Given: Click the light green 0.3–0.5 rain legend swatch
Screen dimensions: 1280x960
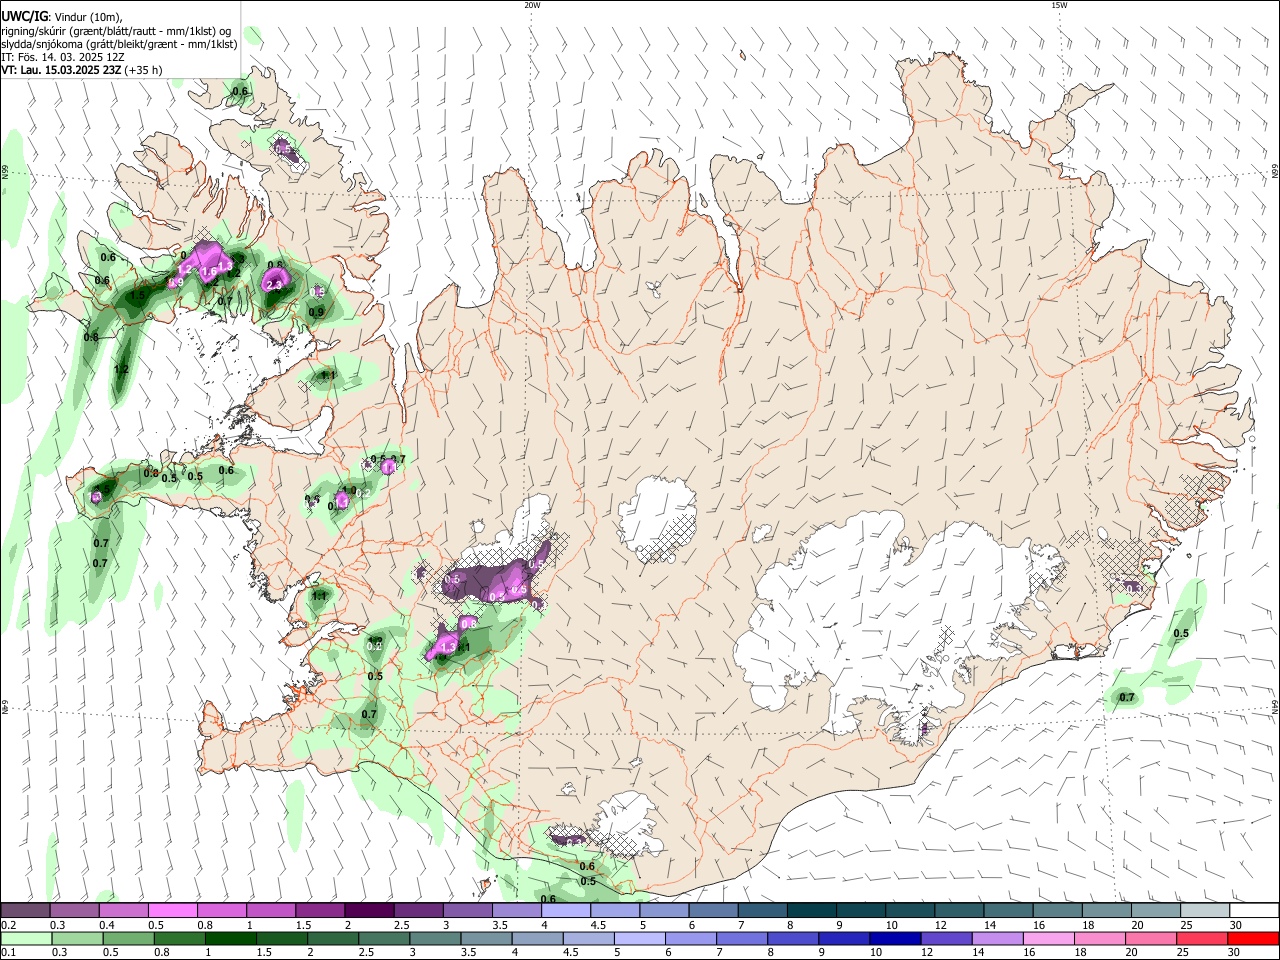Looking at the screenshot, I should point(76,939).
